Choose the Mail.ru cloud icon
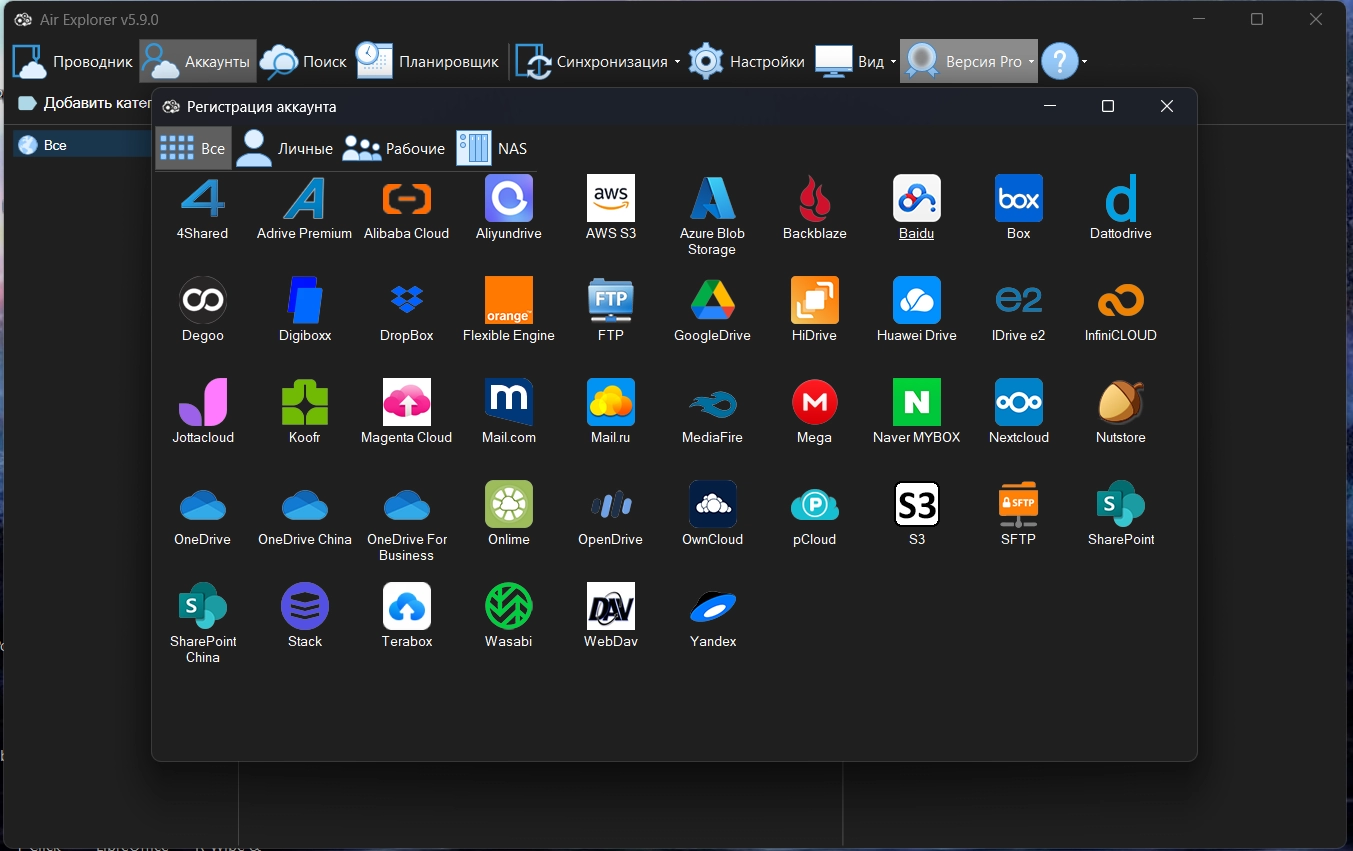The image size is (1353, 851). tap(611, 402)
